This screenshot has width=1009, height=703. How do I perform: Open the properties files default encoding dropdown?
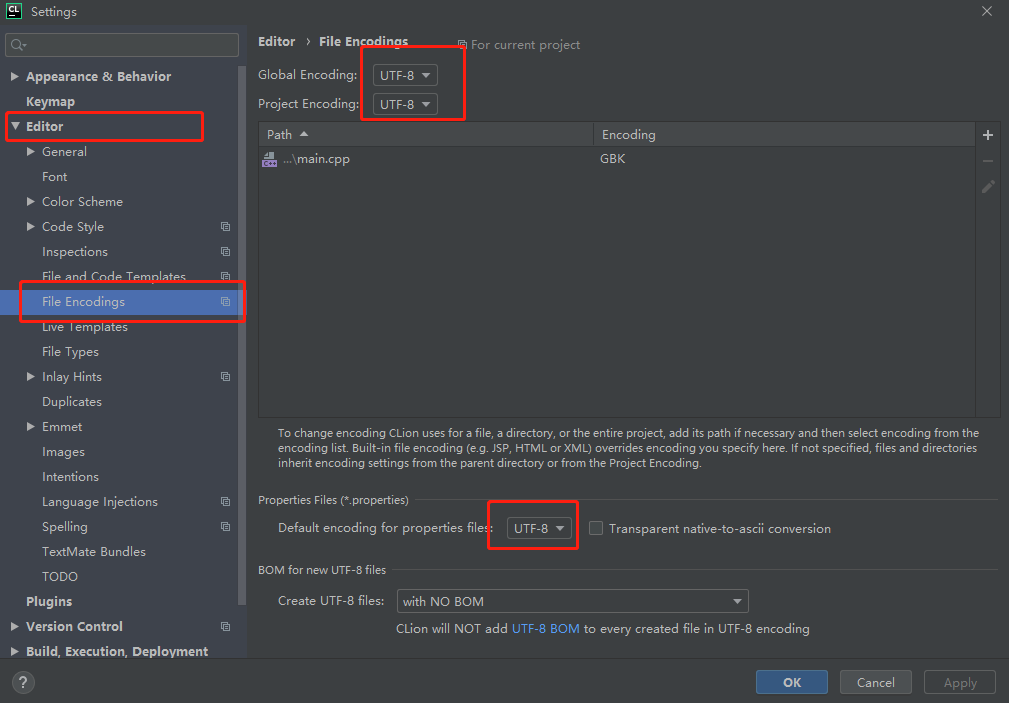539,528
